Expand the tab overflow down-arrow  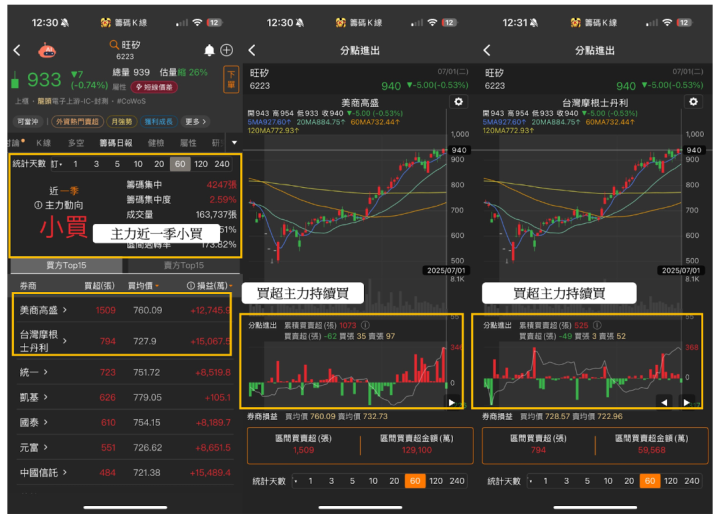coord(234,143)
